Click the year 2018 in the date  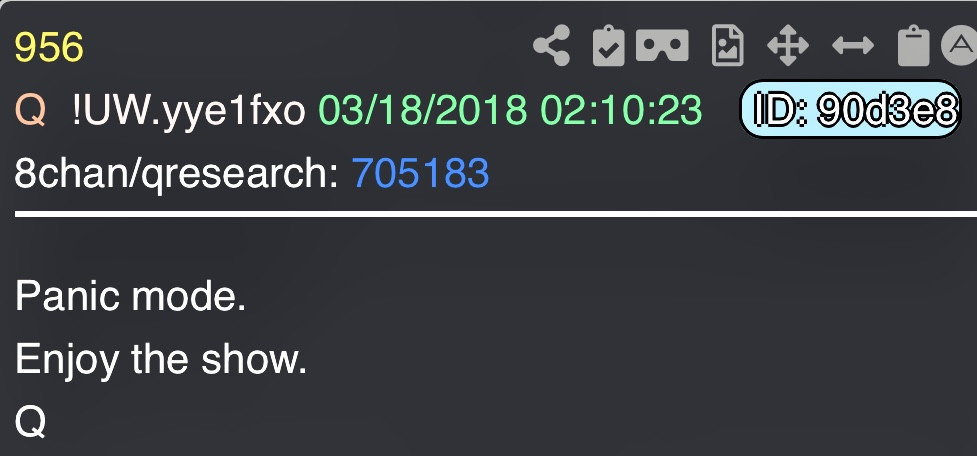[x=486, y=110]
